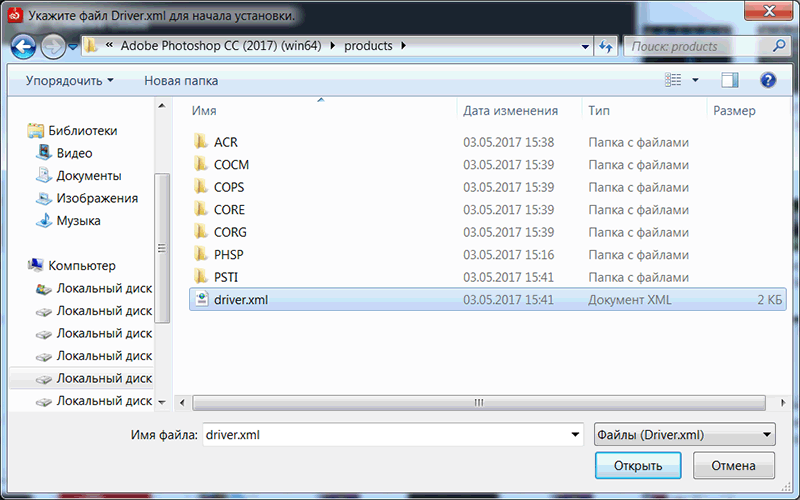The image size is (800, 500).
Task: Click the Adobe installer icon in title bar
Action: [15, 15]
